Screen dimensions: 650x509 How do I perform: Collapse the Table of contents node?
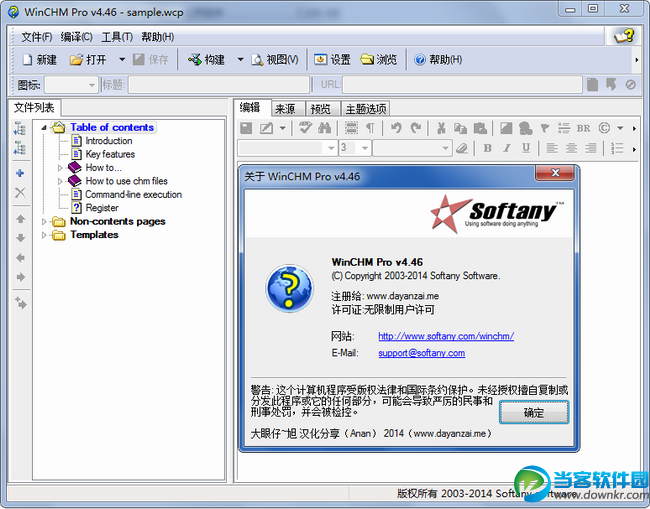click(44, 128)
